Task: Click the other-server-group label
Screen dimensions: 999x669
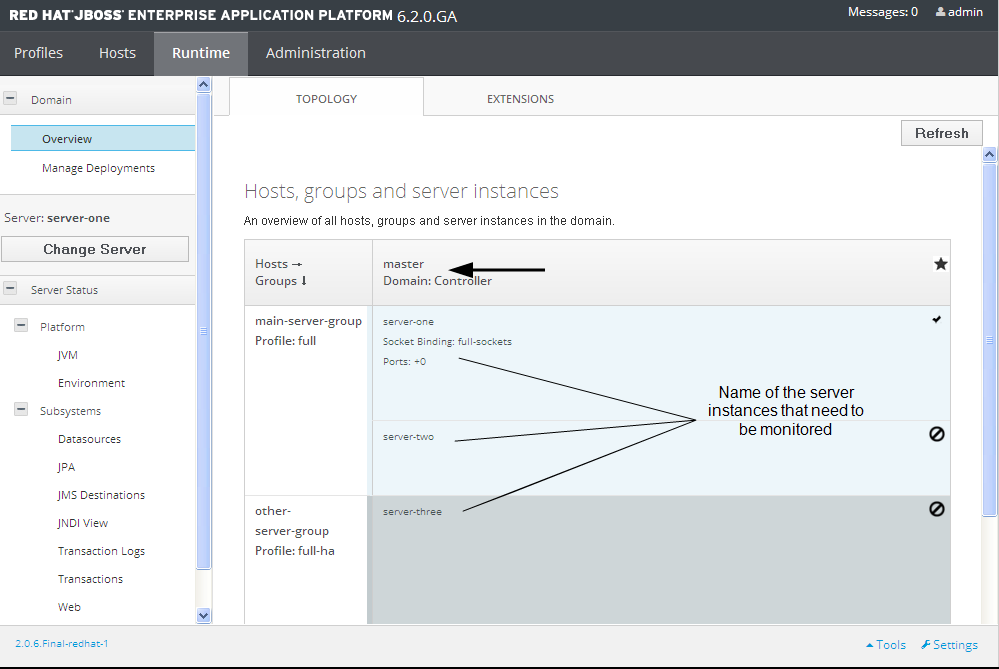Action: (x=292, y=521)
